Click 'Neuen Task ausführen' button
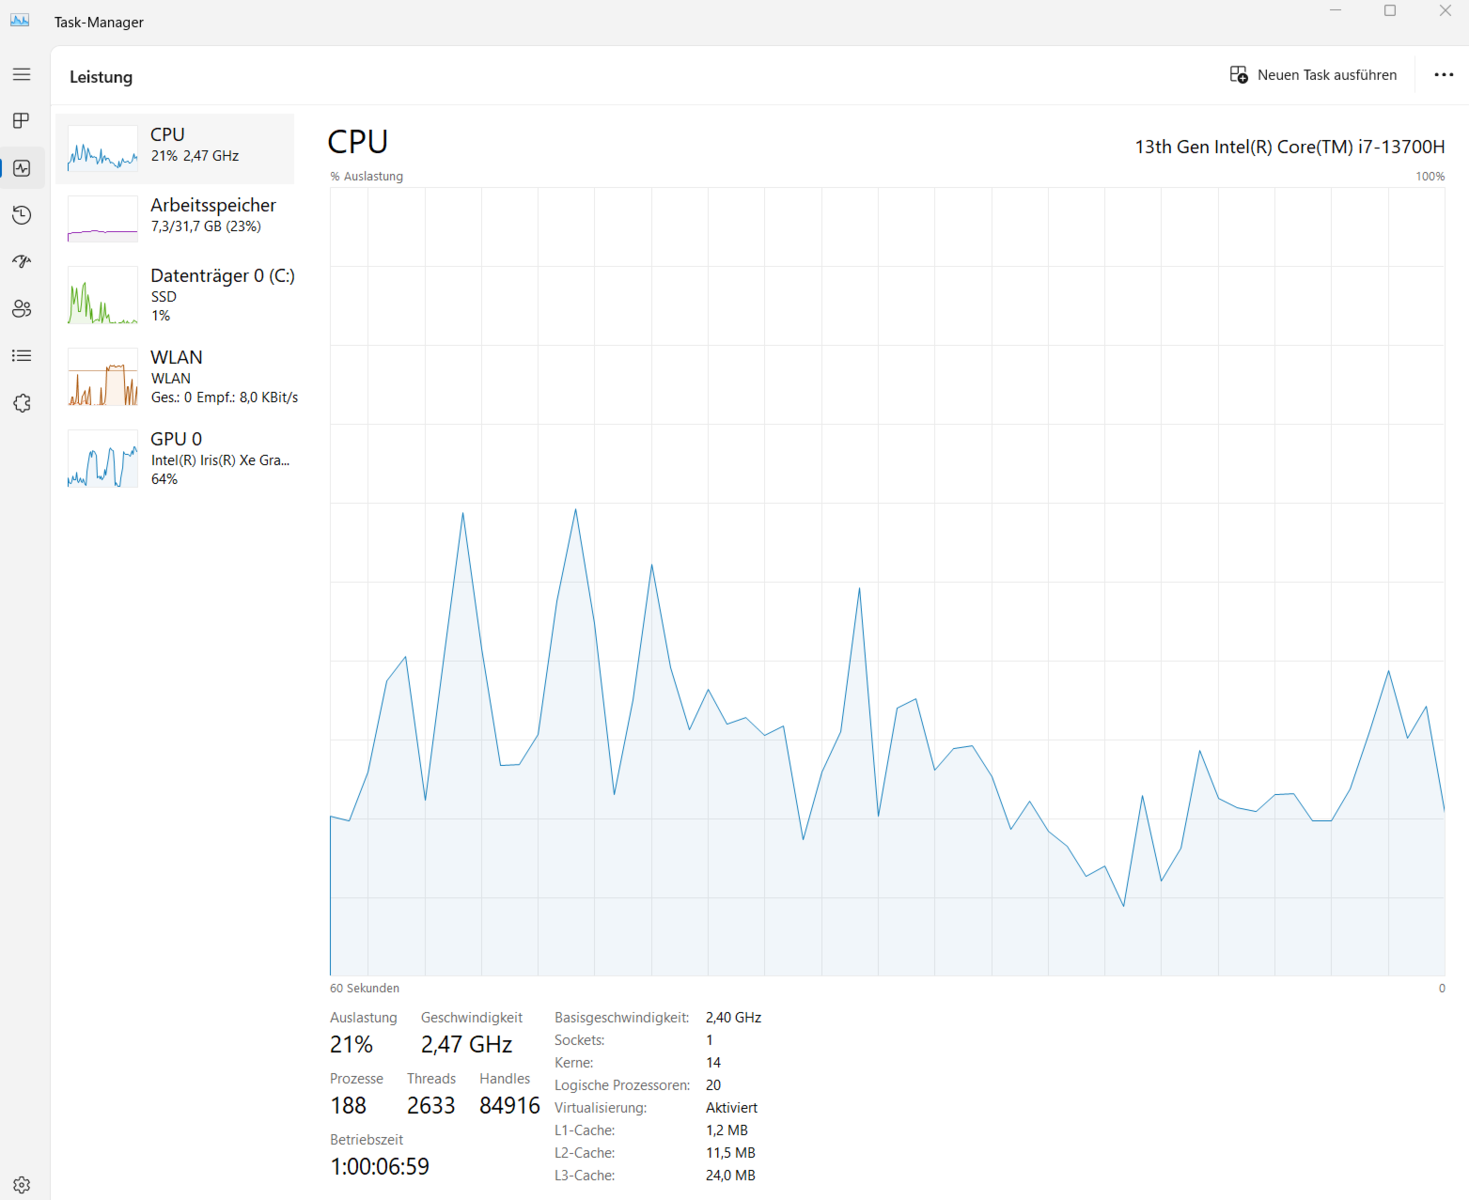 [x=1313, y=75]
